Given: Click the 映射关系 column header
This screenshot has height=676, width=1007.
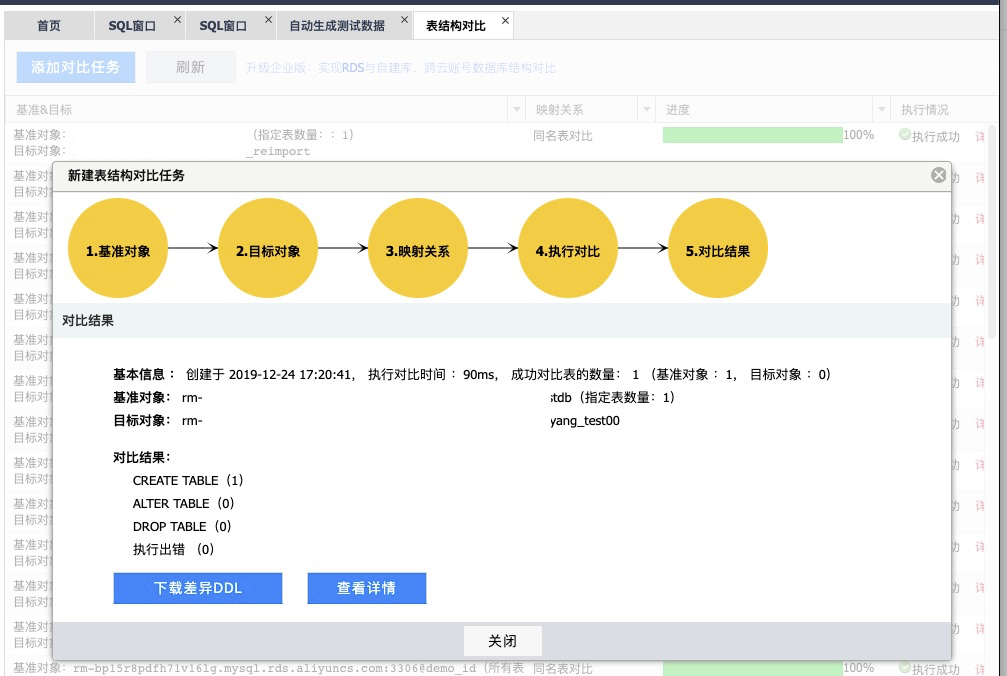Looking at the screenshot, I should (x=582, y=110).
